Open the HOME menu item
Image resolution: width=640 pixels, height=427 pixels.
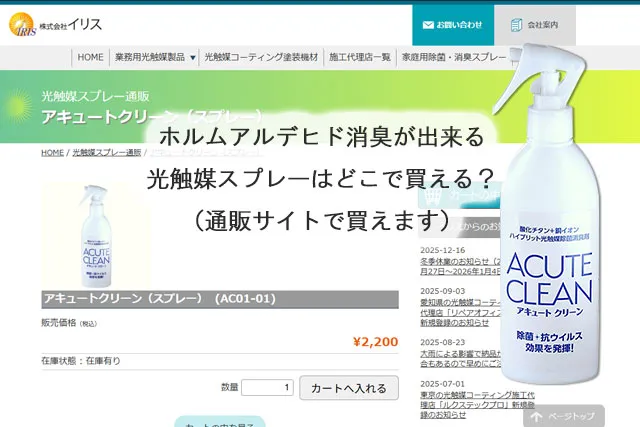tap(90, 58)
